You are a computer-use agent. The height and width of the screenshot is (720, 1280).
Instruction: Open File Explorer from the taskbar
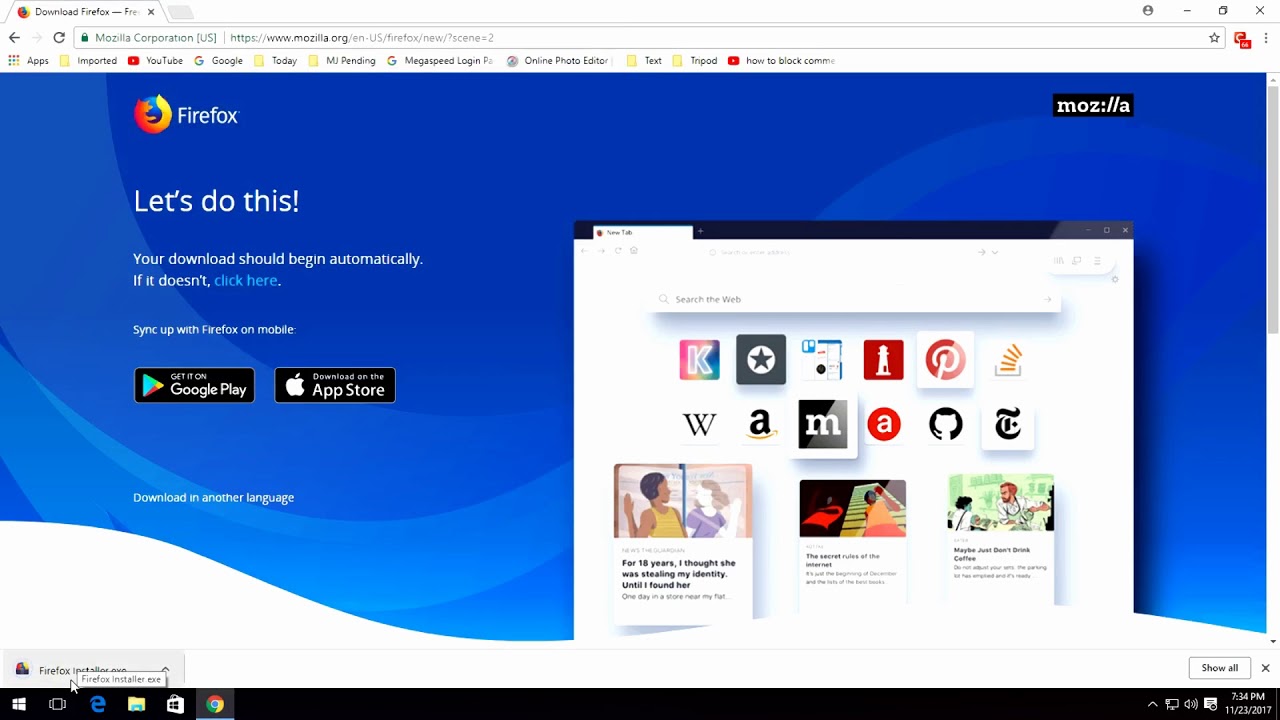pyautogui.click(x=136, y=705)
